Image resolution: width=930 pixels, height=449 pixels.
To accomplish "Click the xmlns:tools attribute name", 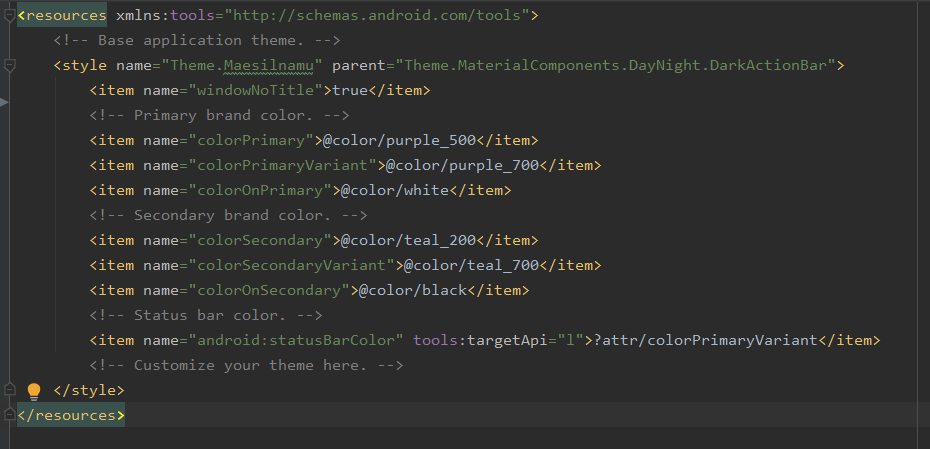I will click(x=165, y=15).
